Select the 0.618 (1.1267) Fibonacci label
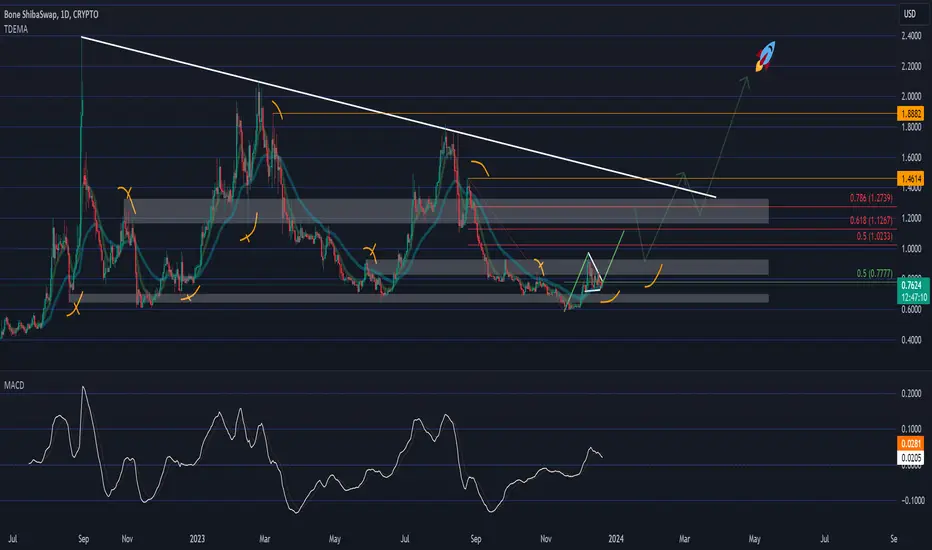Image resolution: width=932 pixels, height=550 pixels. (871, 221)
